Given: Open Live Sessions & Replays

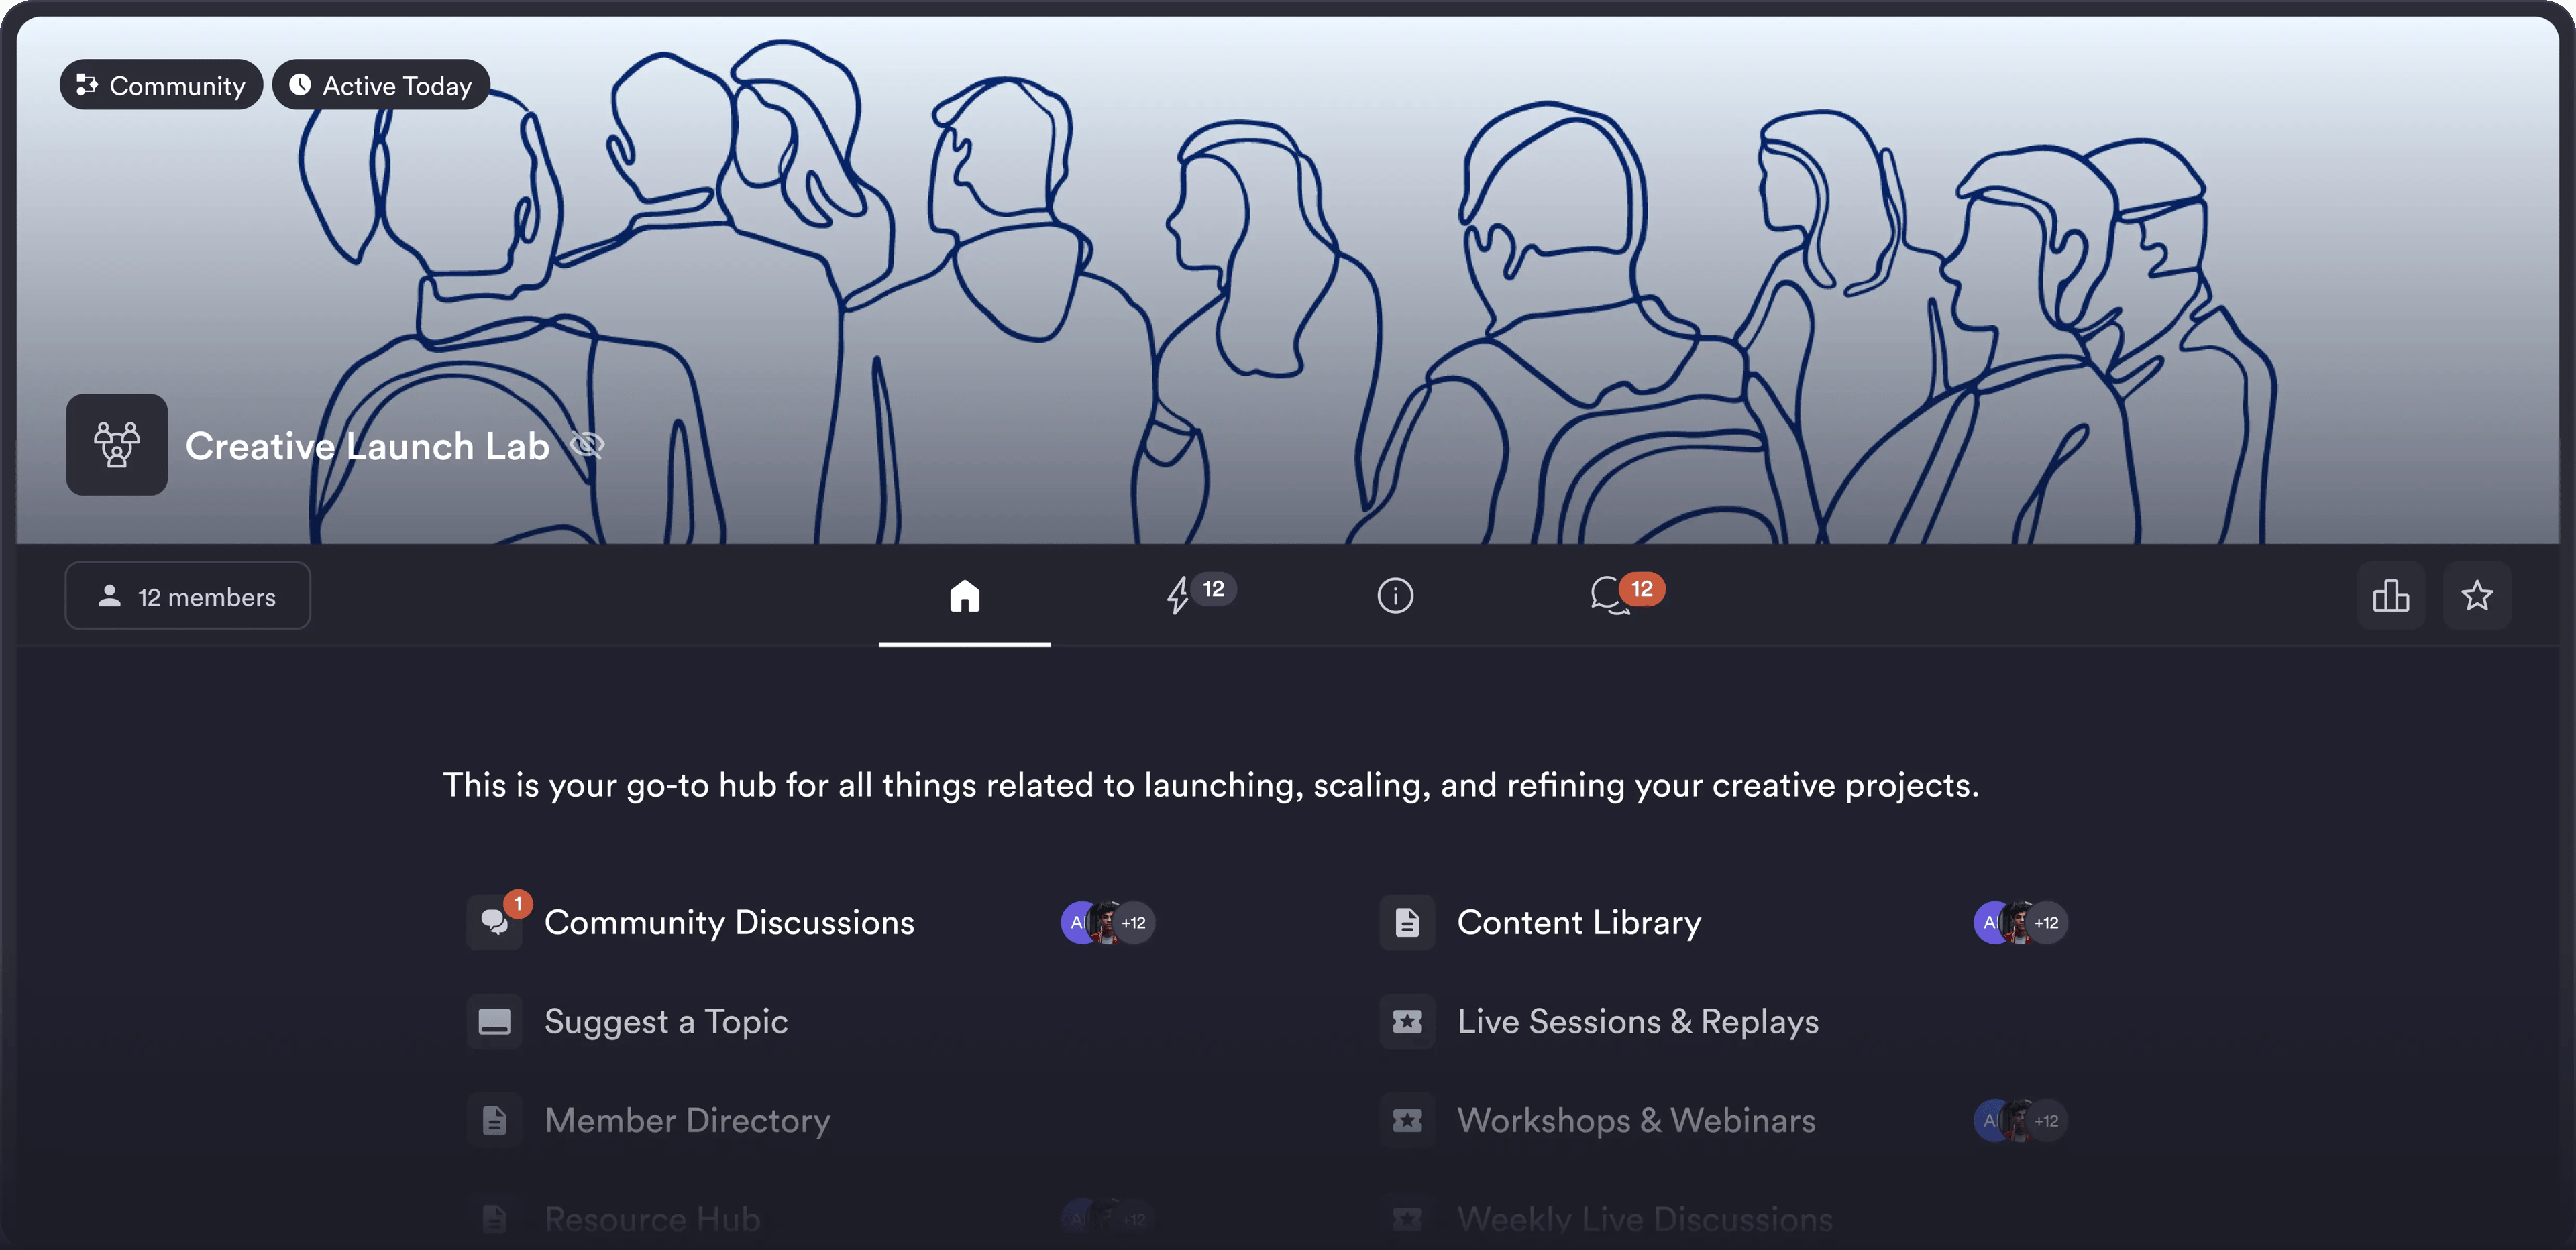Looking at the screenshot, I should point(1637,1021).
